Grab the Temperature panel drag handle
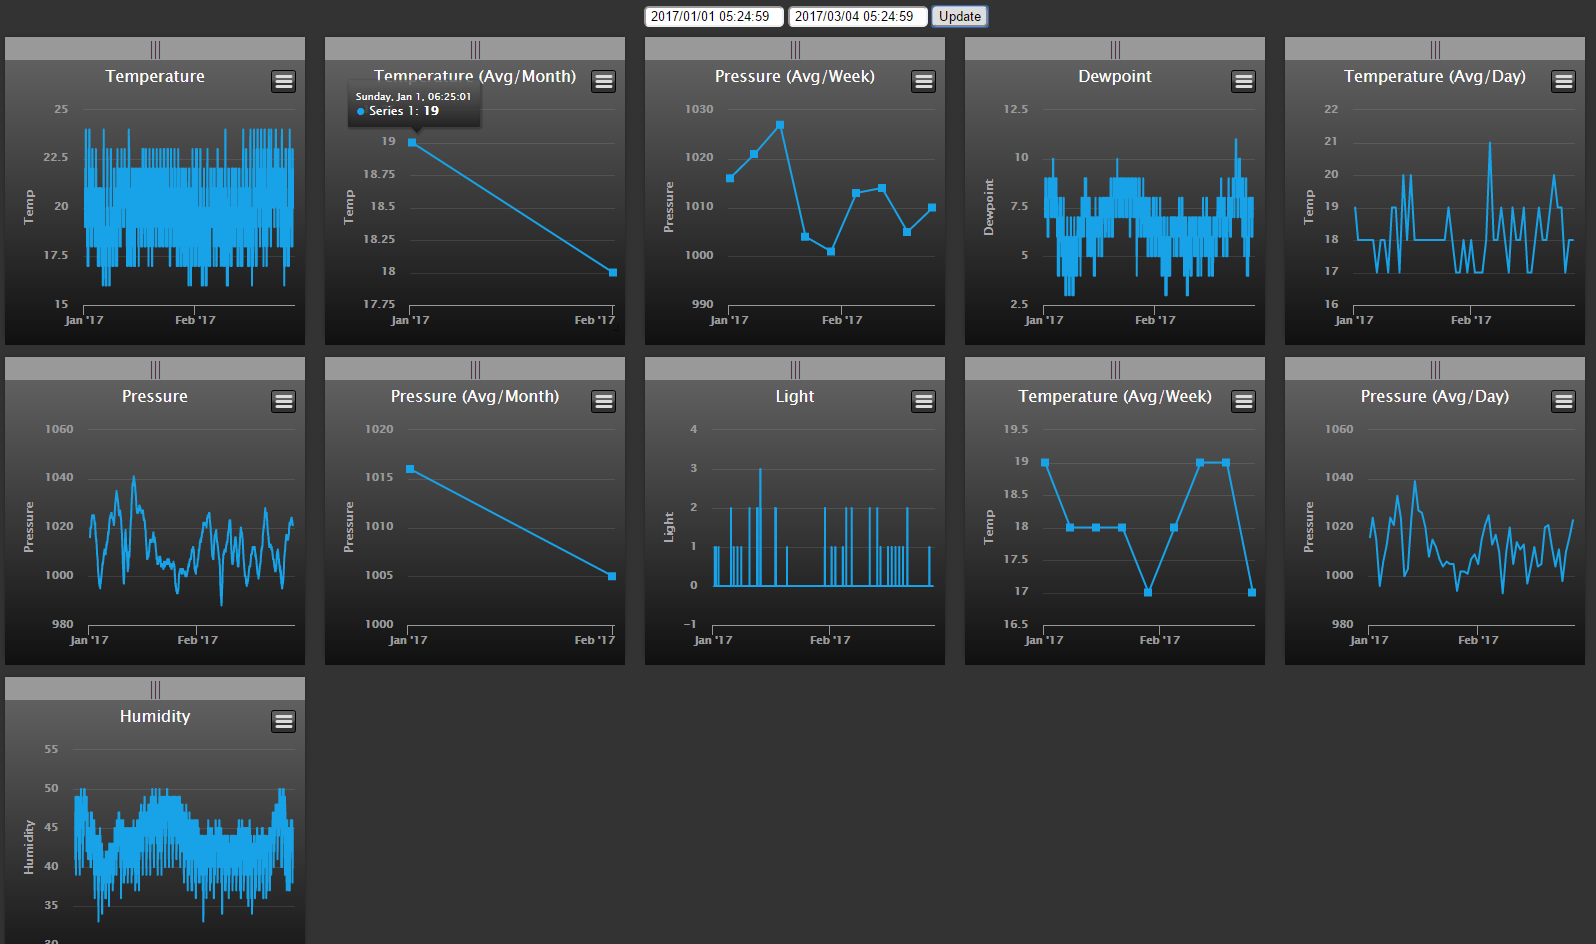Image resolution: width=1596 pixels, height=944 pixels. pyautogui.click(x=155, y=49)
